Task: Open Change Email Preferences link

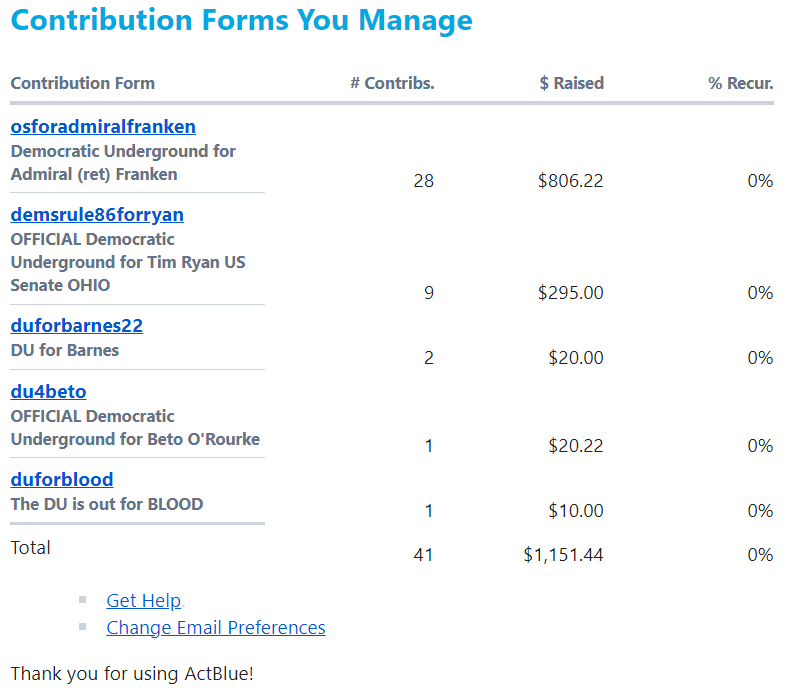Action: click(x=216, y=628)
